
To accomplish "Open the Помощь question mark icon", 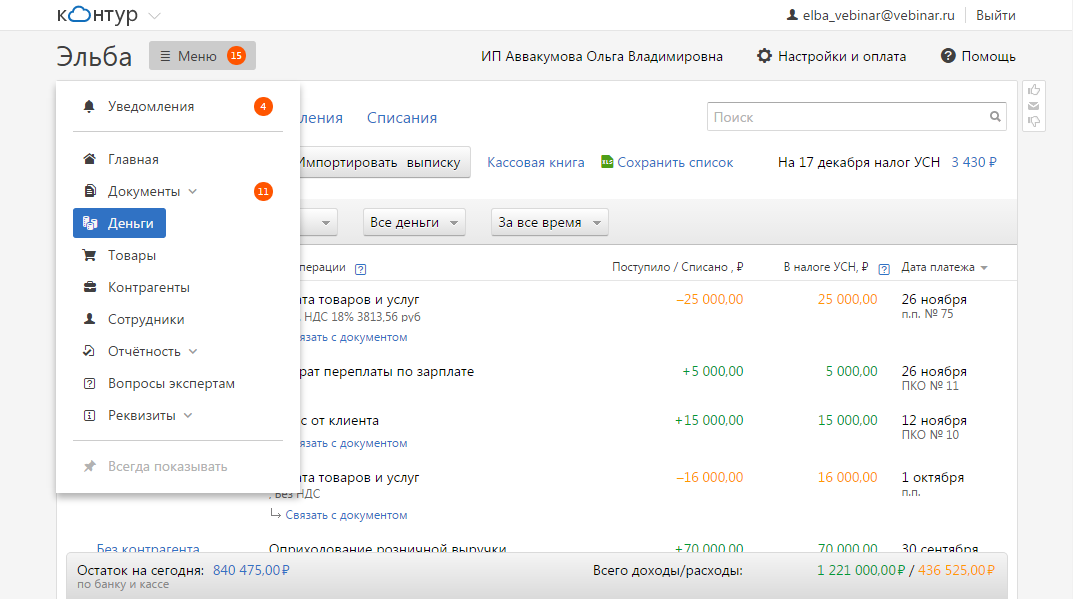I will click(x=948, y=56).
